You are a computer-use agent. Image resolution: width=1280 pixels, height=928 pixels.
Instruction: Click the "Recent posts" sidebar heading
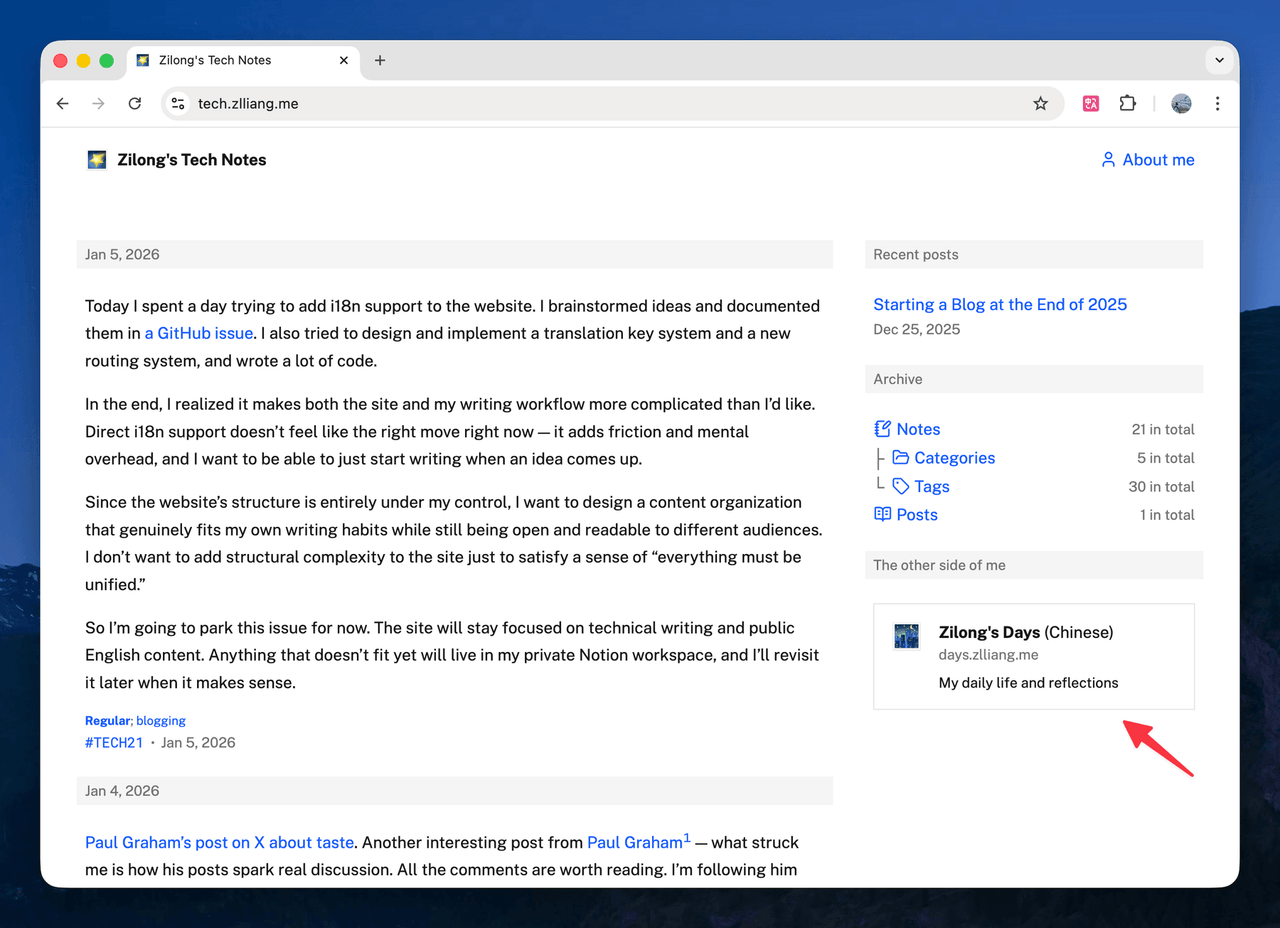click(916, 255)
